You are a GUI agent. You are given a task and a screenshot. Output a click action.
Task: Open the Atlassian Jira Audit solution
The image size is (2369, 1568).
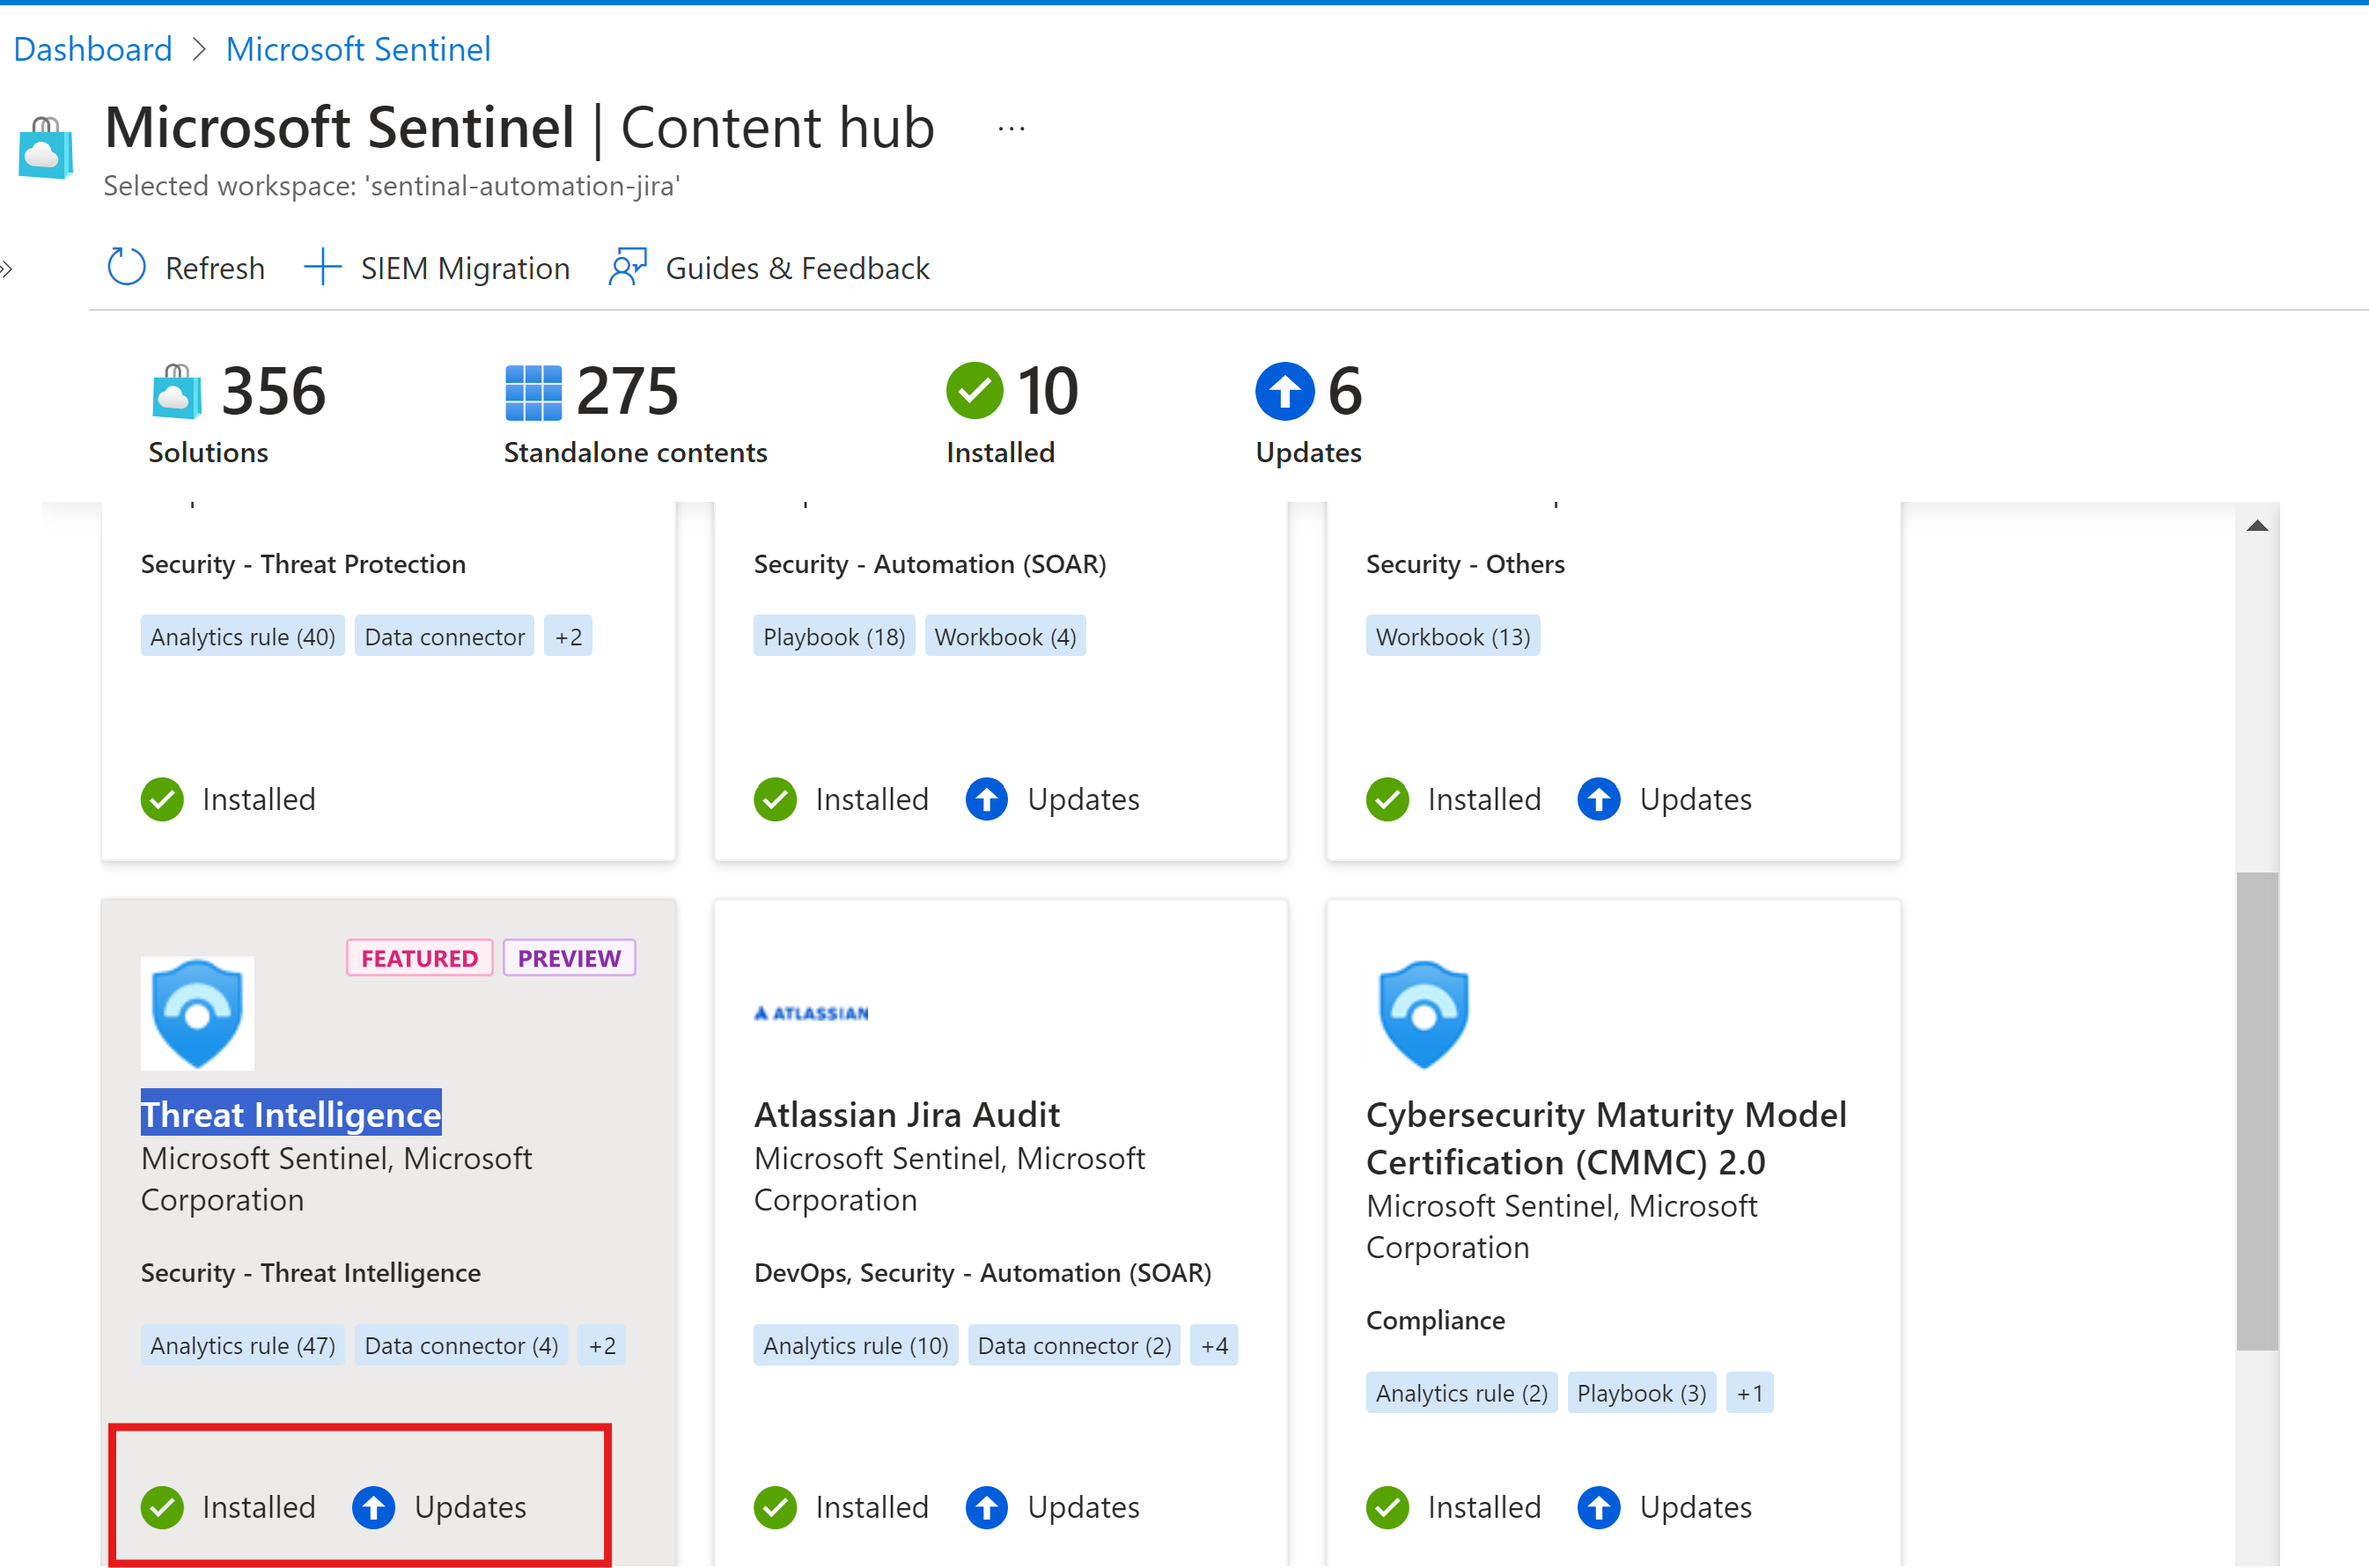coord(906,1114)
